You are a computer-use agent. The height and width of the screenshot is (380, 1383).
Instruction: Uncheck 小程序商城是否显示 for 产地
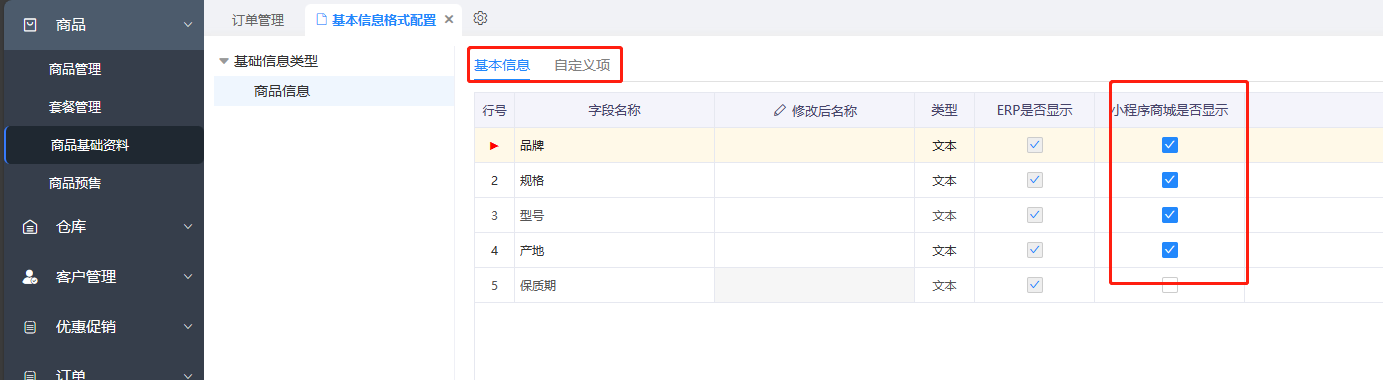1170,250
